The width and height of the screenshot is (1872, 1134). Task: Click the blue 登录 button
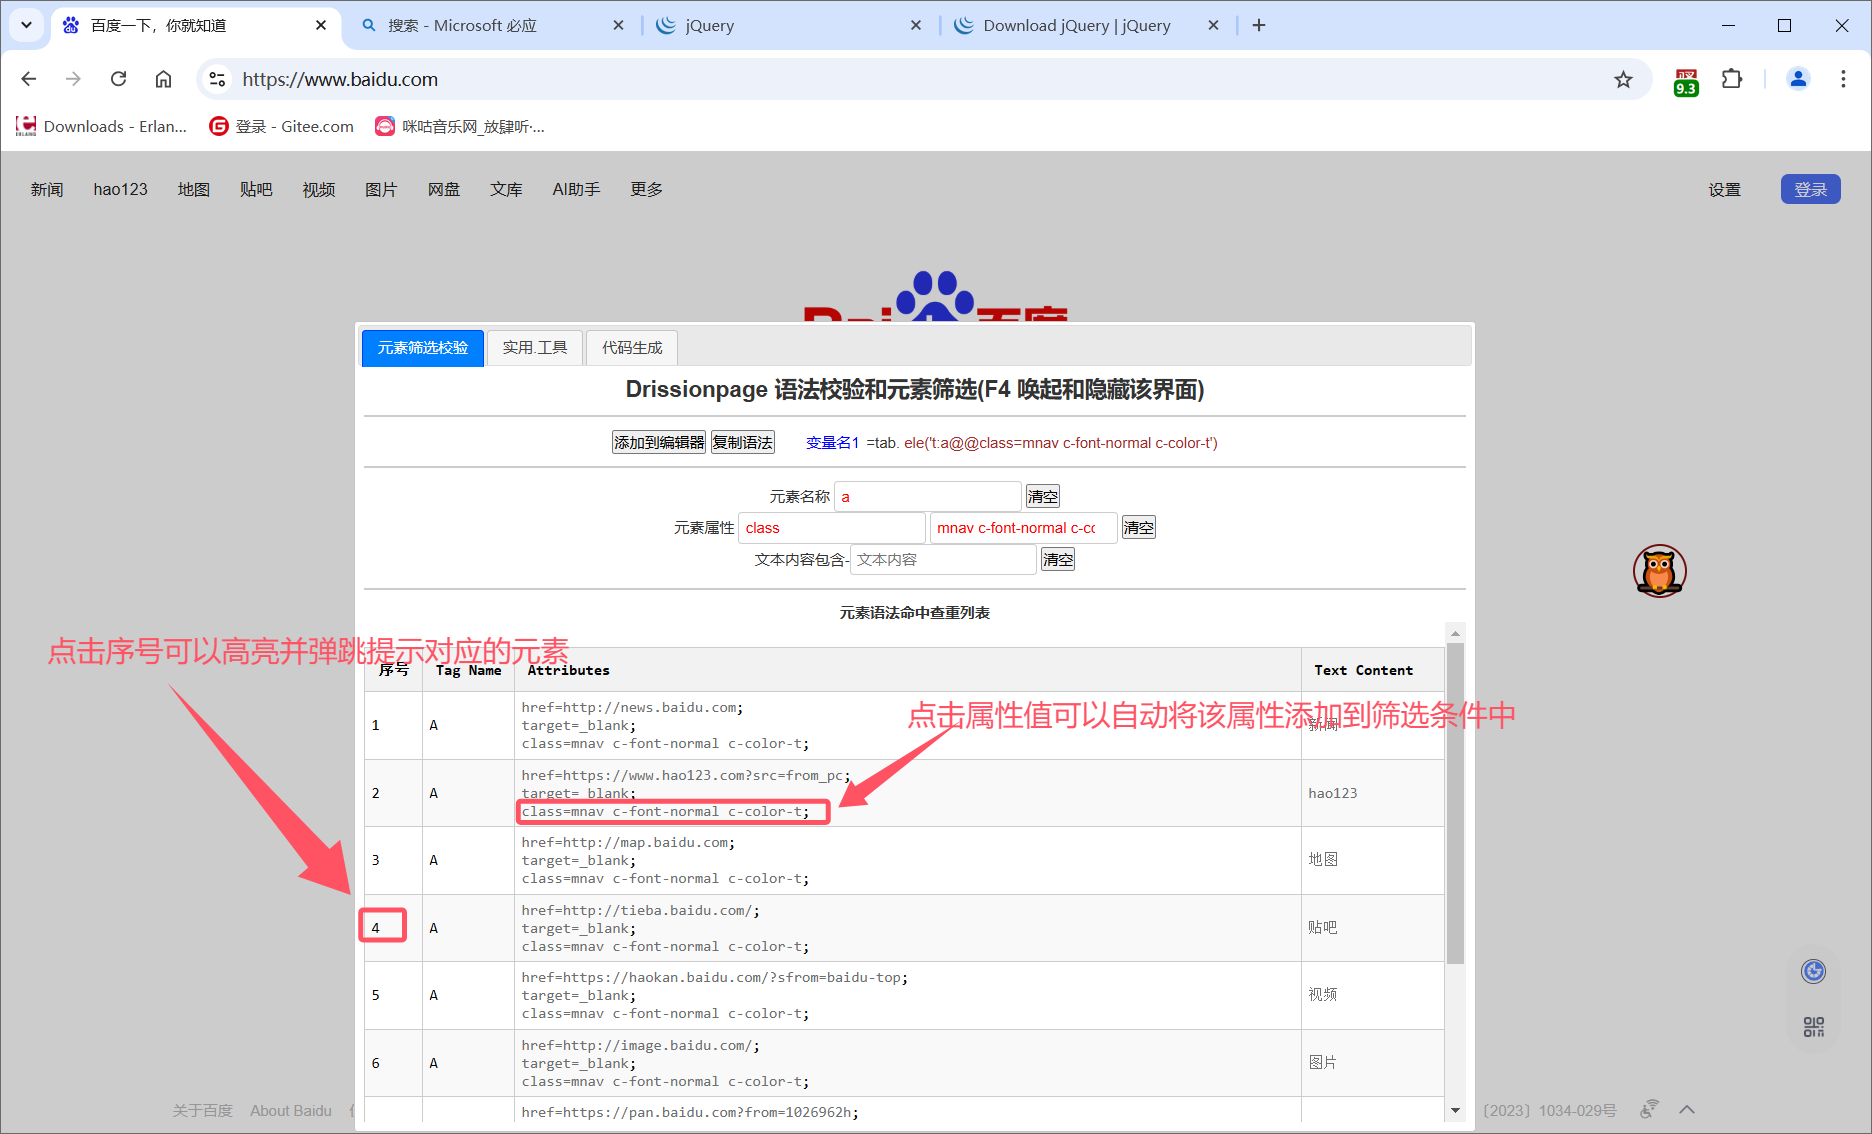pos(1810,189)
